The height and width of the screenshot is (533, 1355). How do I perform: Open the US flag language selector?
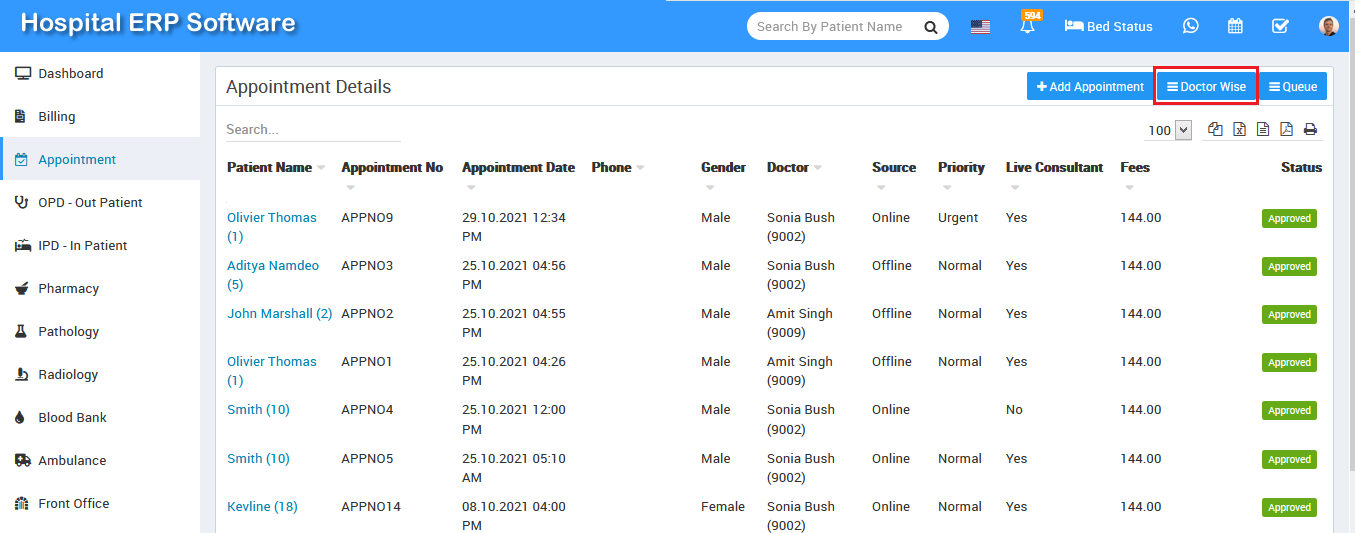980,27
